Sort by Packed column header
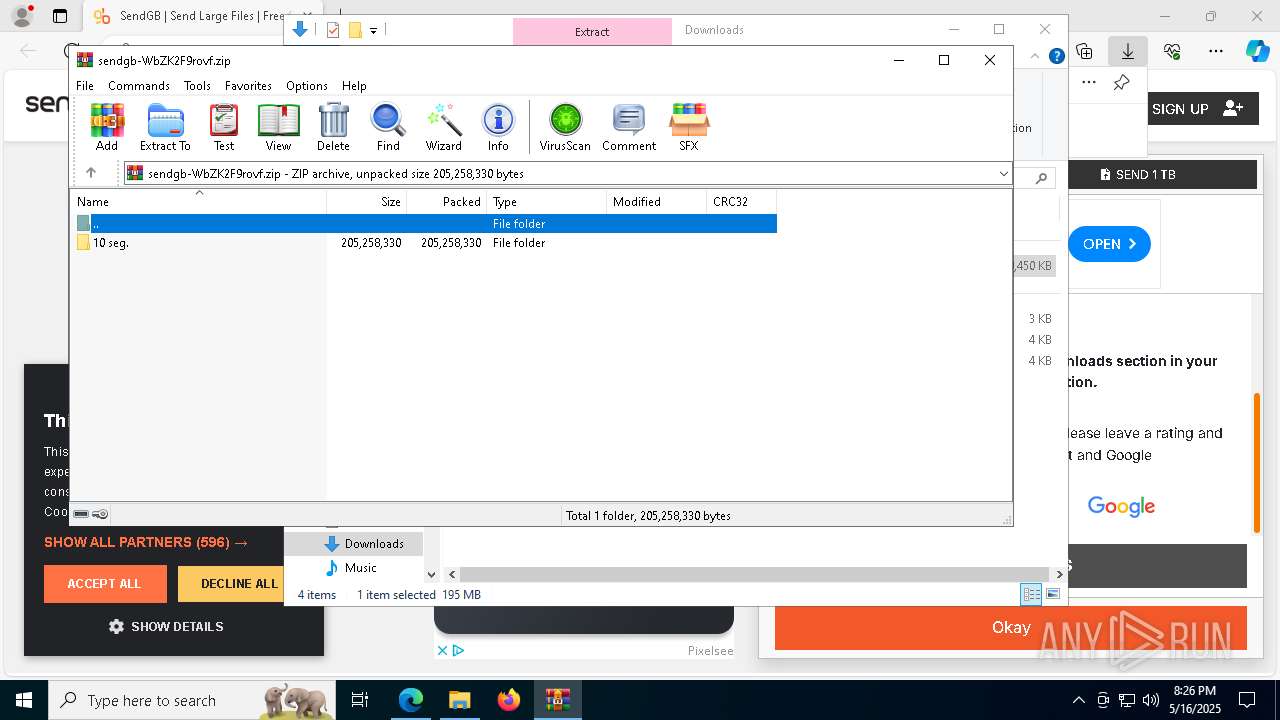1280x720 pixels. click(446, 202)
